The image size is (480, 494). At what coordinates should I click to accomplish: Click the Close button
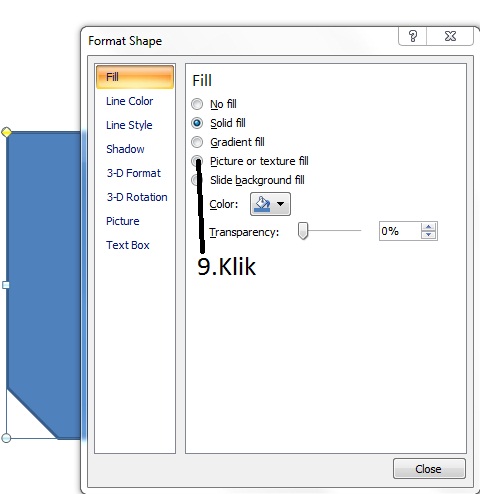pyautogui.click(x=429, y=469)
